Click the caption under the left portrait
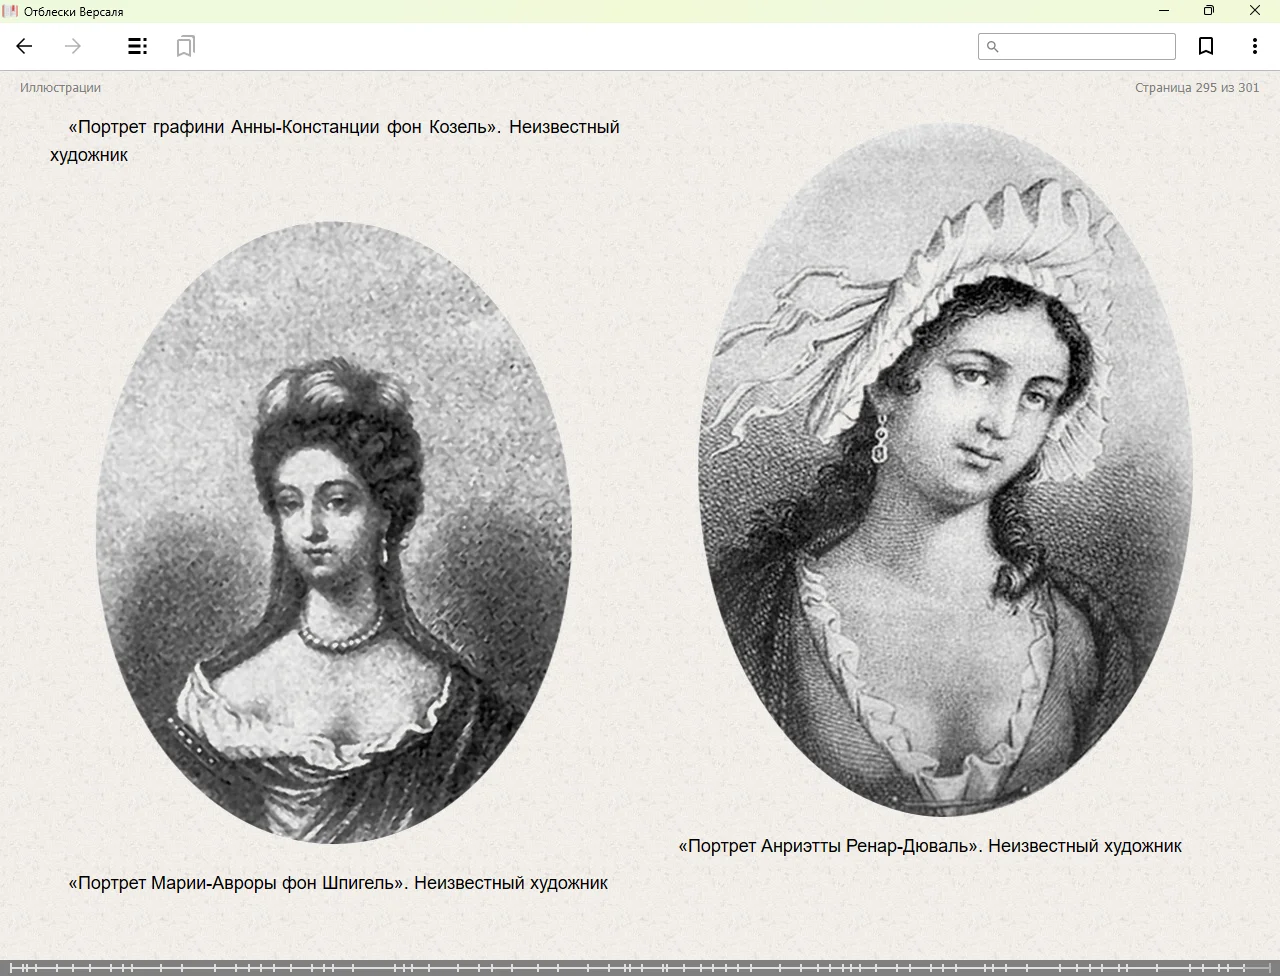 coord(338,883)
